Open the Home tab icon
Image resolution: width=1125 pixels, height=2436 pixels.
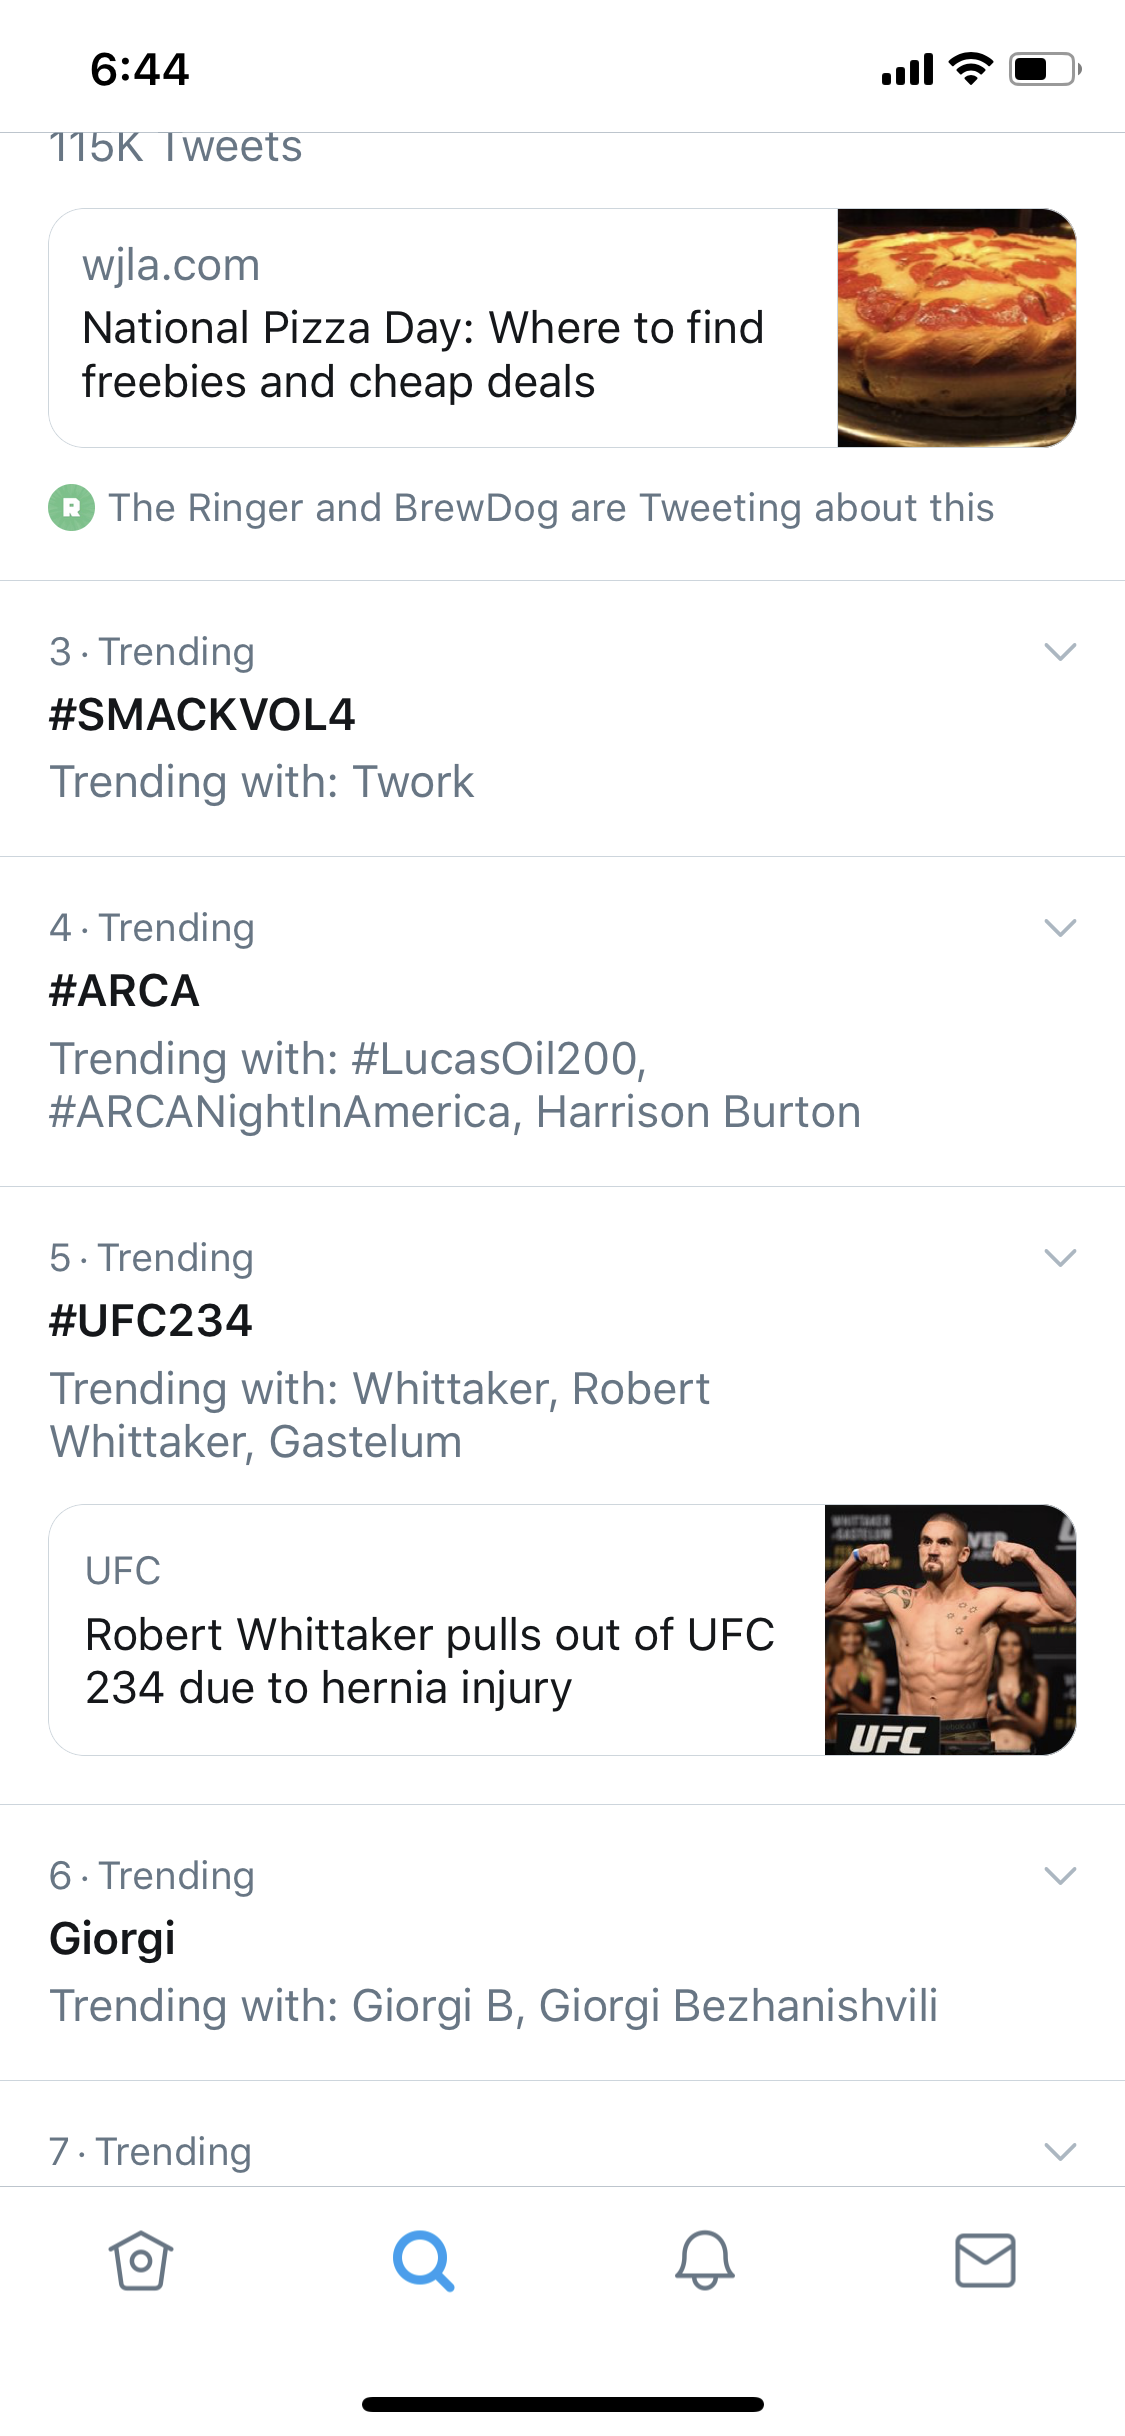140,2259
